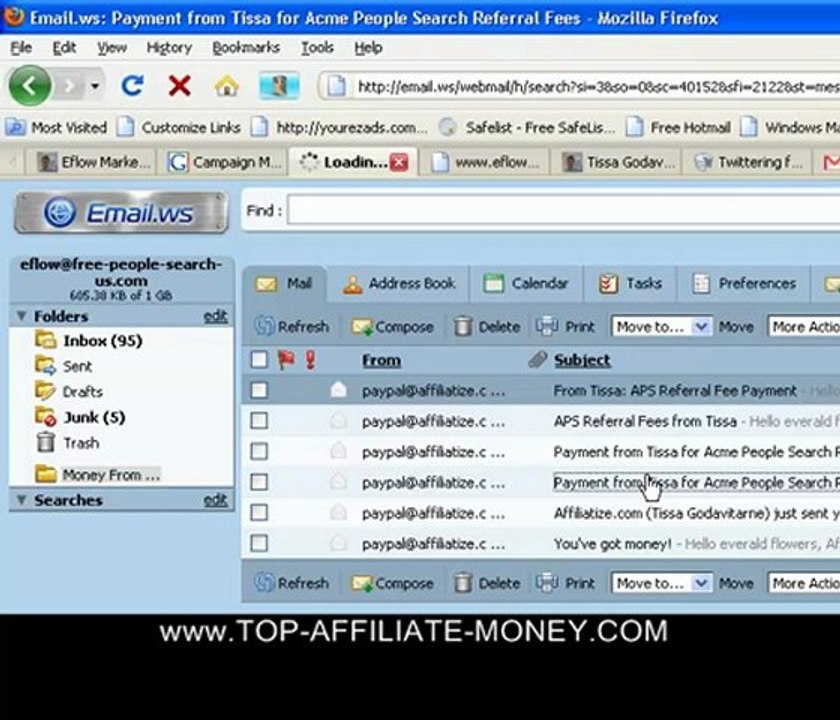Viewport: 840px width, 720px height.
Task: Switch to the Tissa Godav... browser tab
Action: point(619,162)
